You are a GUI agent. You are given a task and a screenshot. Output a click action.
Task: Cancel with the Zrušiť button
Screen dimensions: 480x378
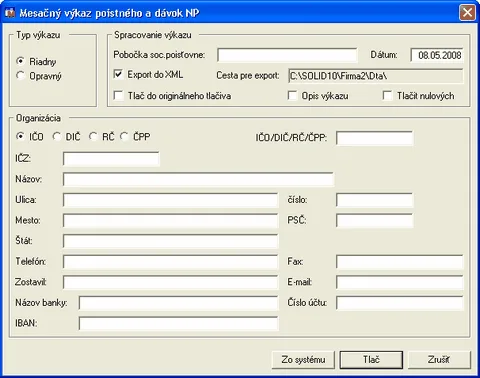pyautogui.click(x=439, y=360)
